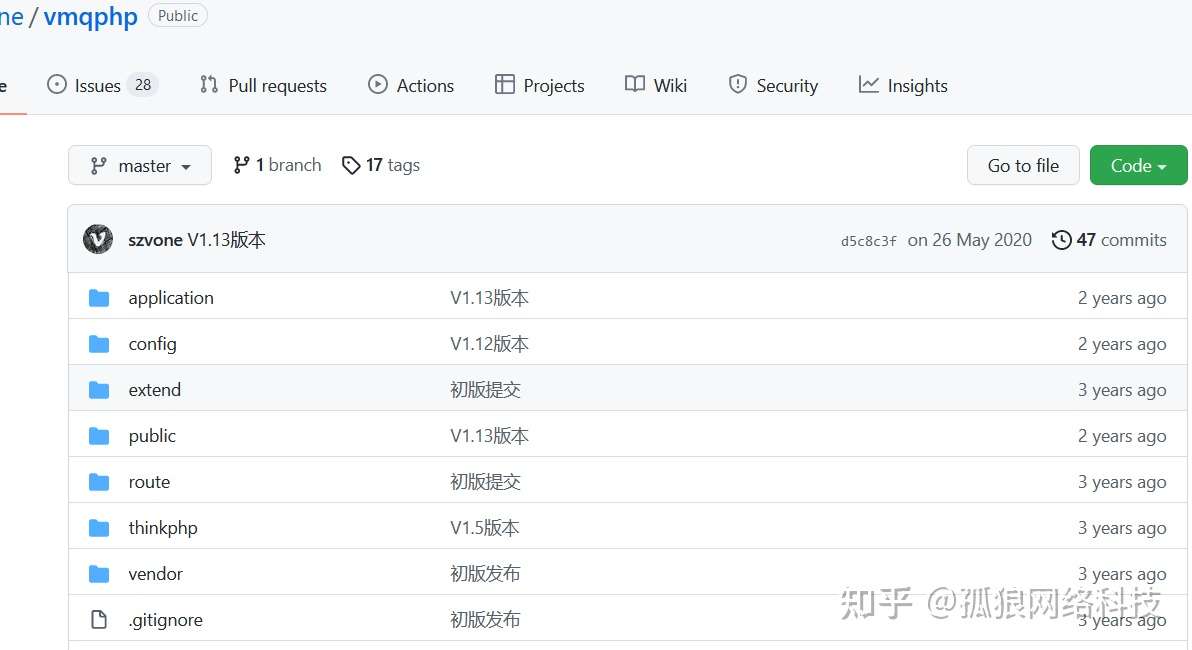This screenshot has height=650, width=1192.
Task: Click the application folder icon
Action: point(99,298)
